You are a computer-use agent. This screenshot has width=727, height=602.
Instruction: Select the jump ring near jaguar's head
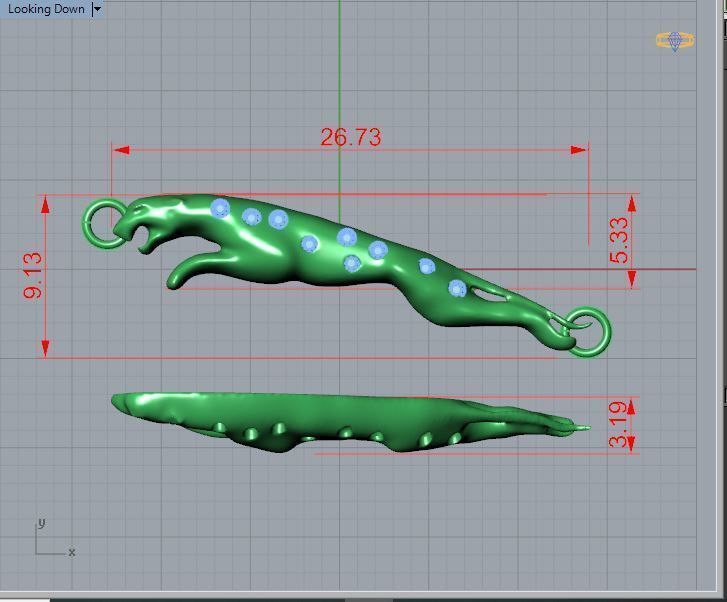point(105,224)
